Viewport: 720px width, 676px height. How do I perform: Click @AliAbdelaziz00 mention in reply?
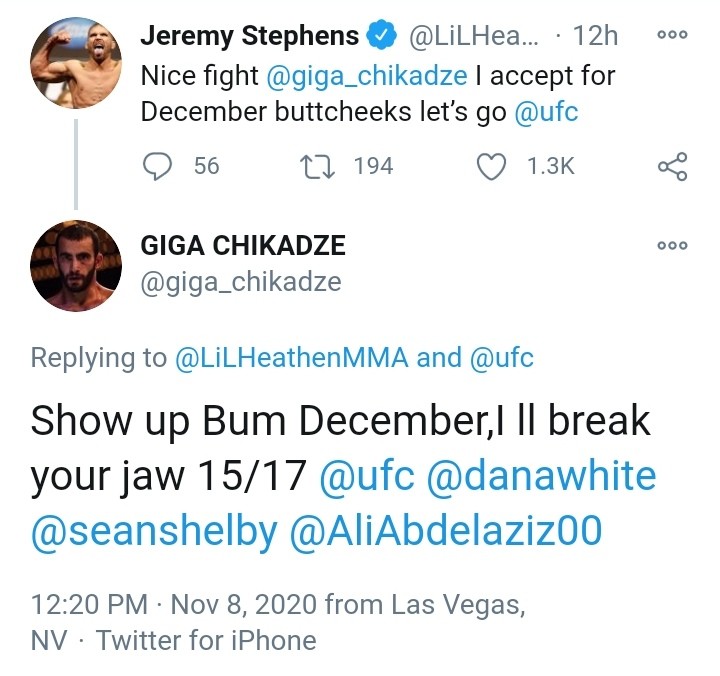click(446, 531)
